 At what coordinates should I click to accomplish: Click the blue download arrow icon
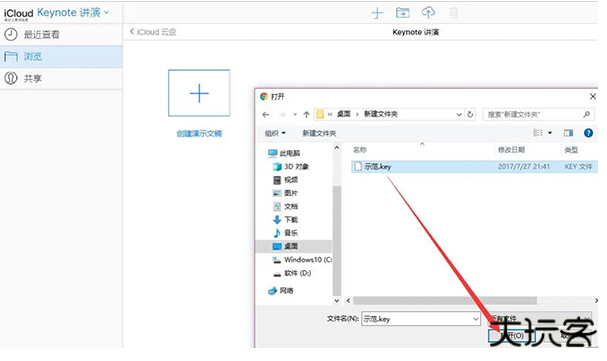277,220
